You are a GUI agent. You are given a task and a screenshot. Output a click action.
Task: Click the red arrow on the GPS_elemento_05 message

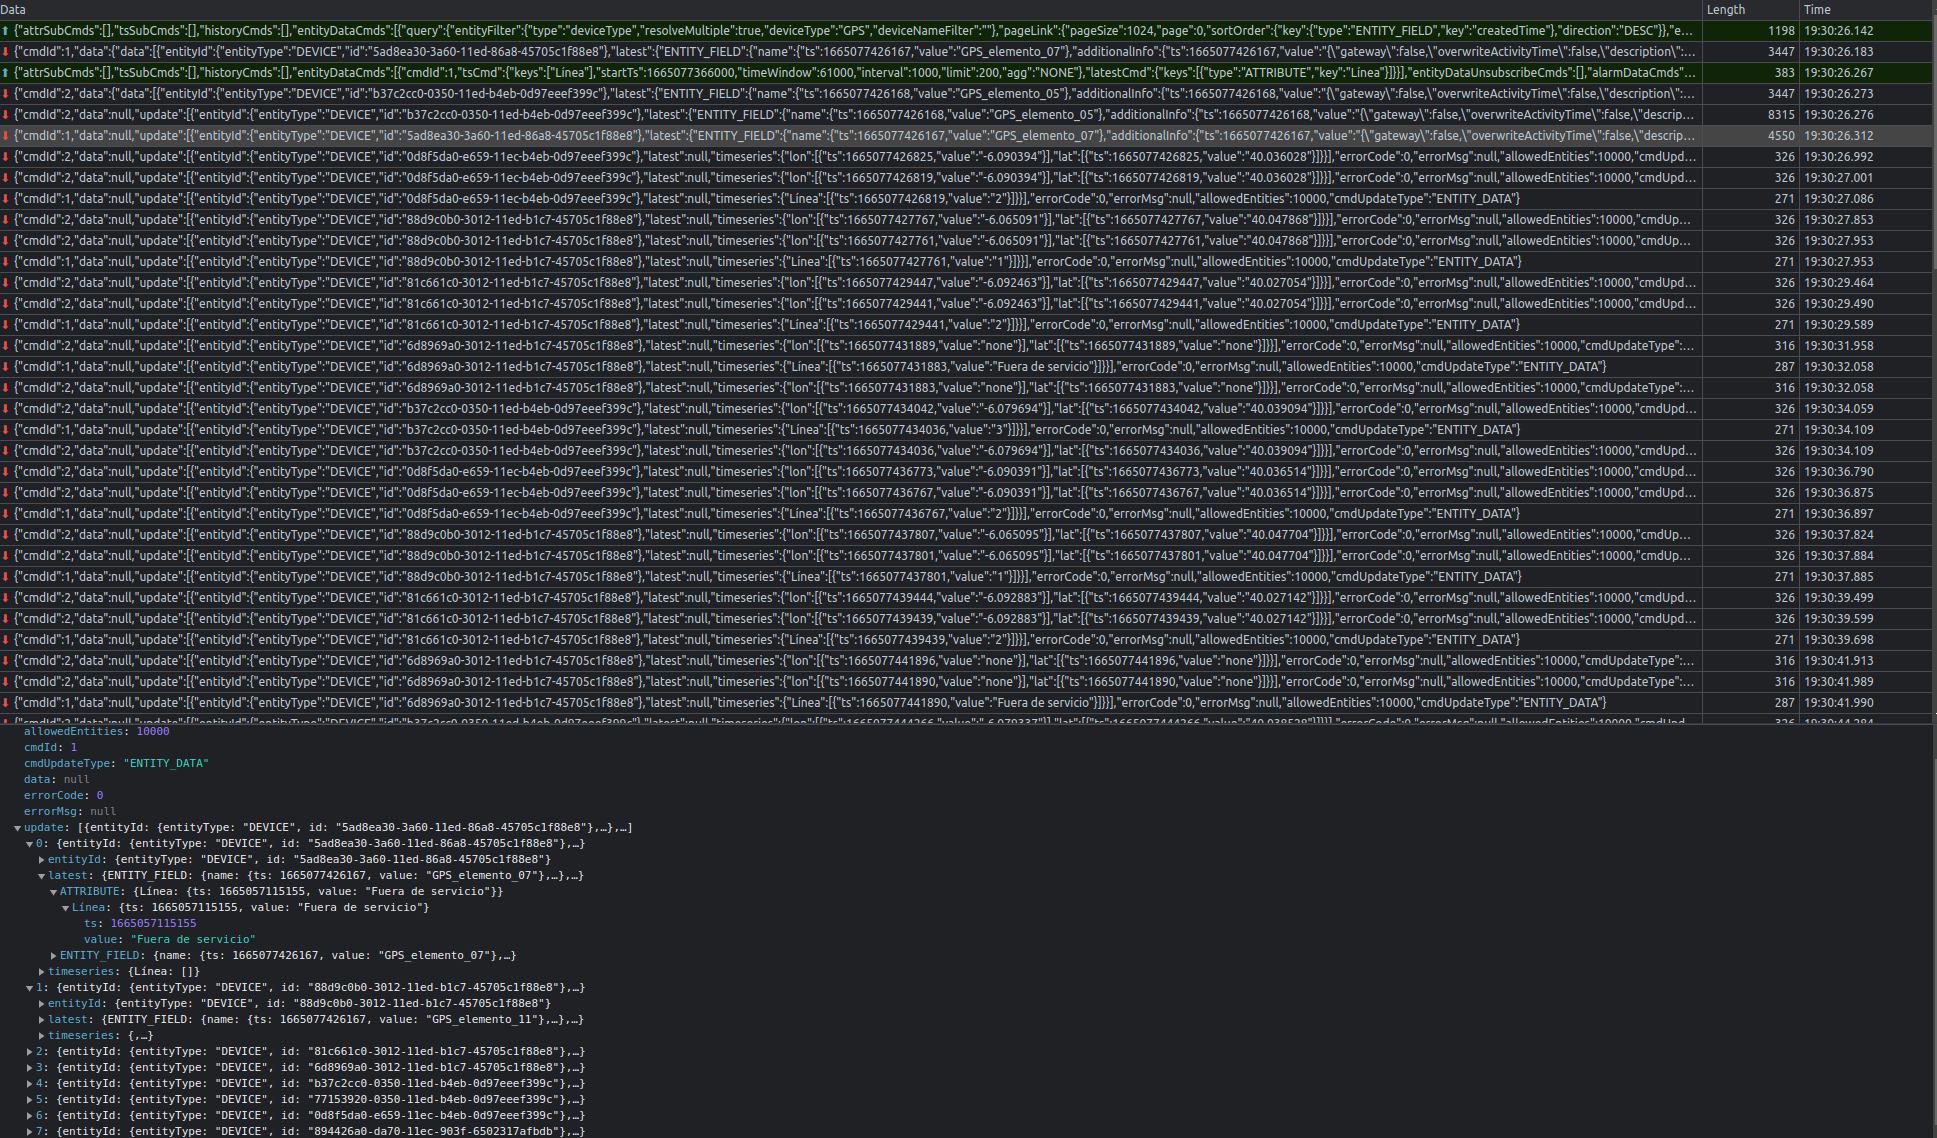[x=7, y=93]
